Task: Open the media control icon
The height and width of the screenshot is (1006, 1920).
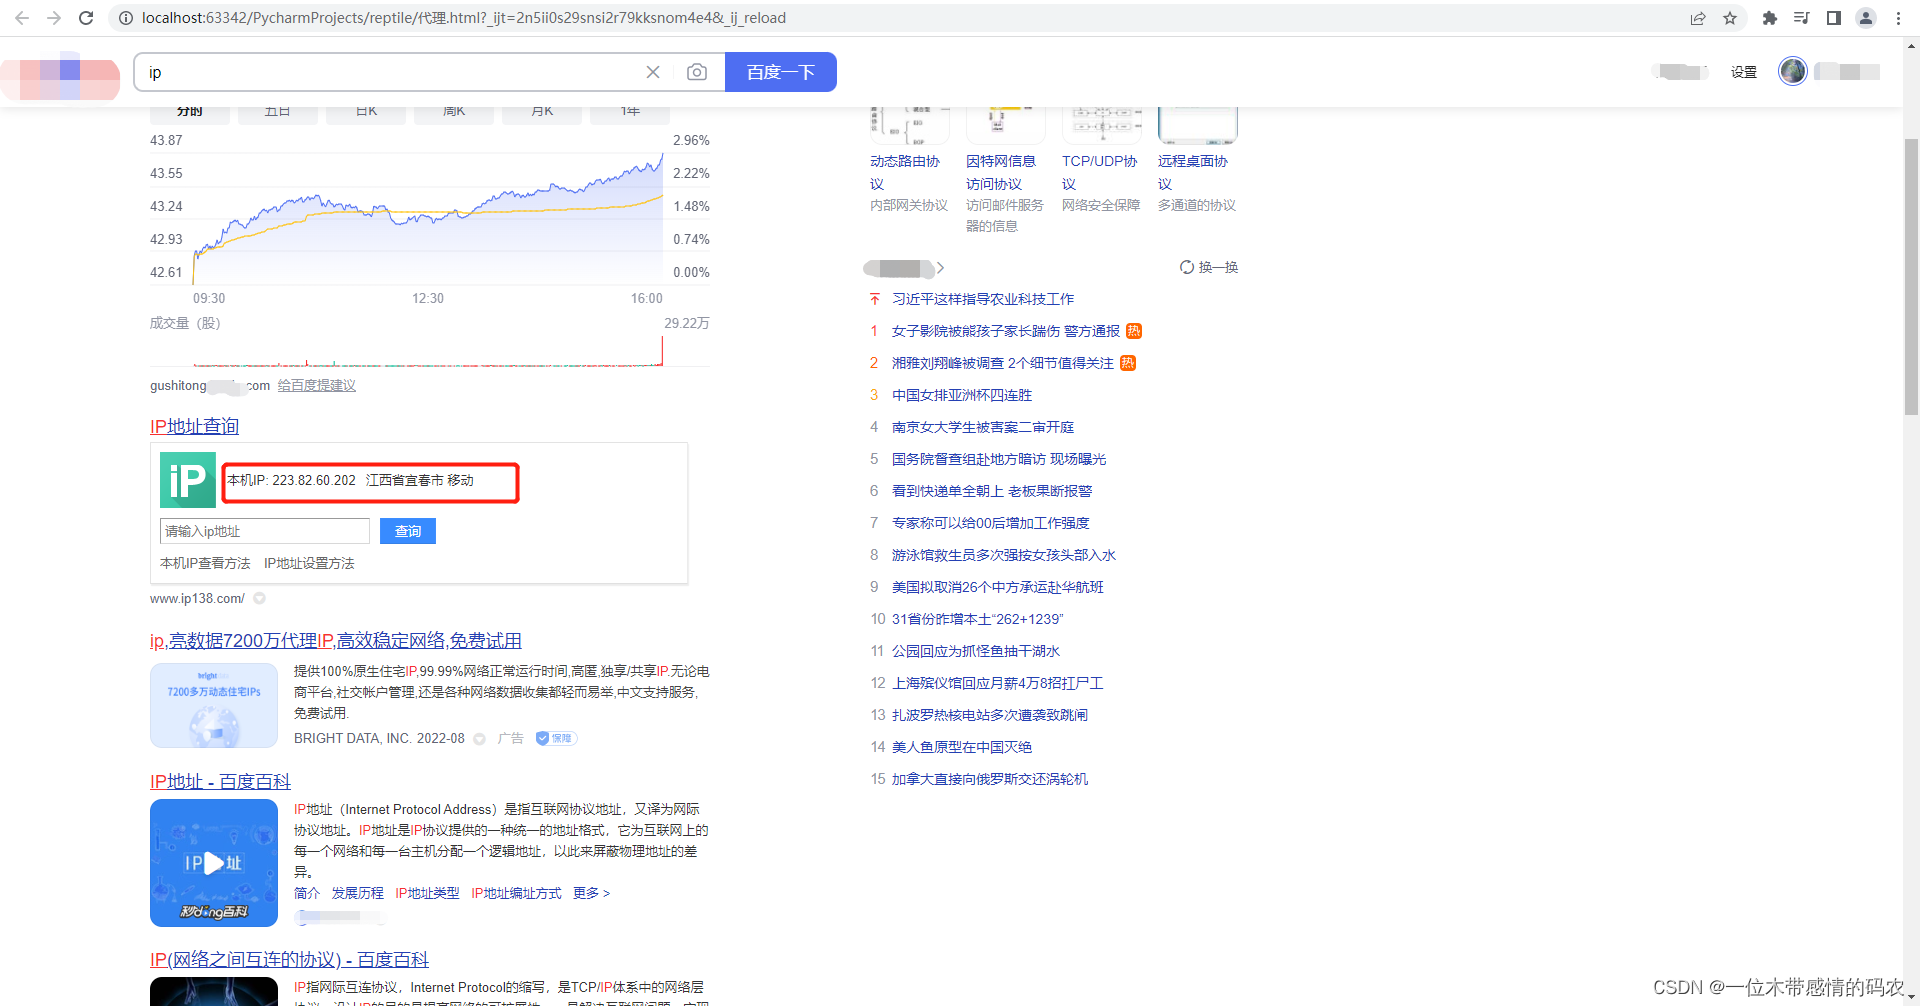Action: click(x=1802, y=18)
